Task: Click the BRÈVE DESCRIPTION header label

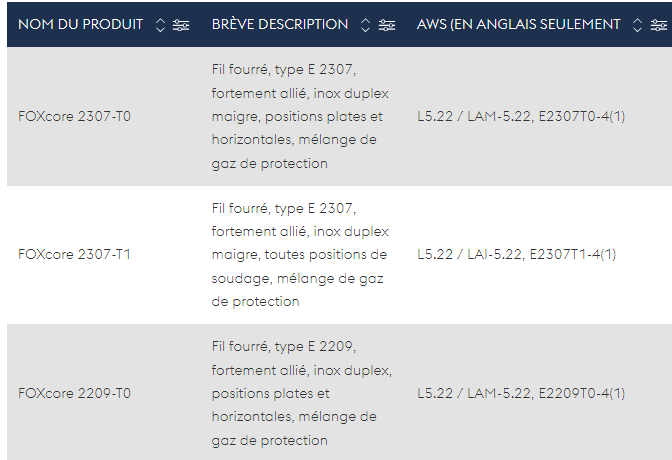Action: click(x=280, y=24)
